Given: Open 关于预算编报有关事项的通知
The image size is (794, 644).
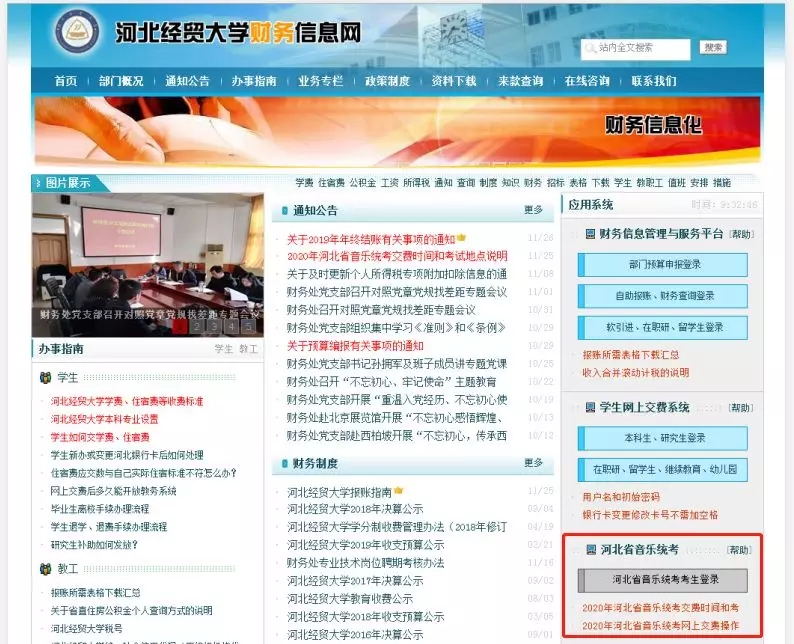Looking at the screenshot, I should [x=355, y=346].
